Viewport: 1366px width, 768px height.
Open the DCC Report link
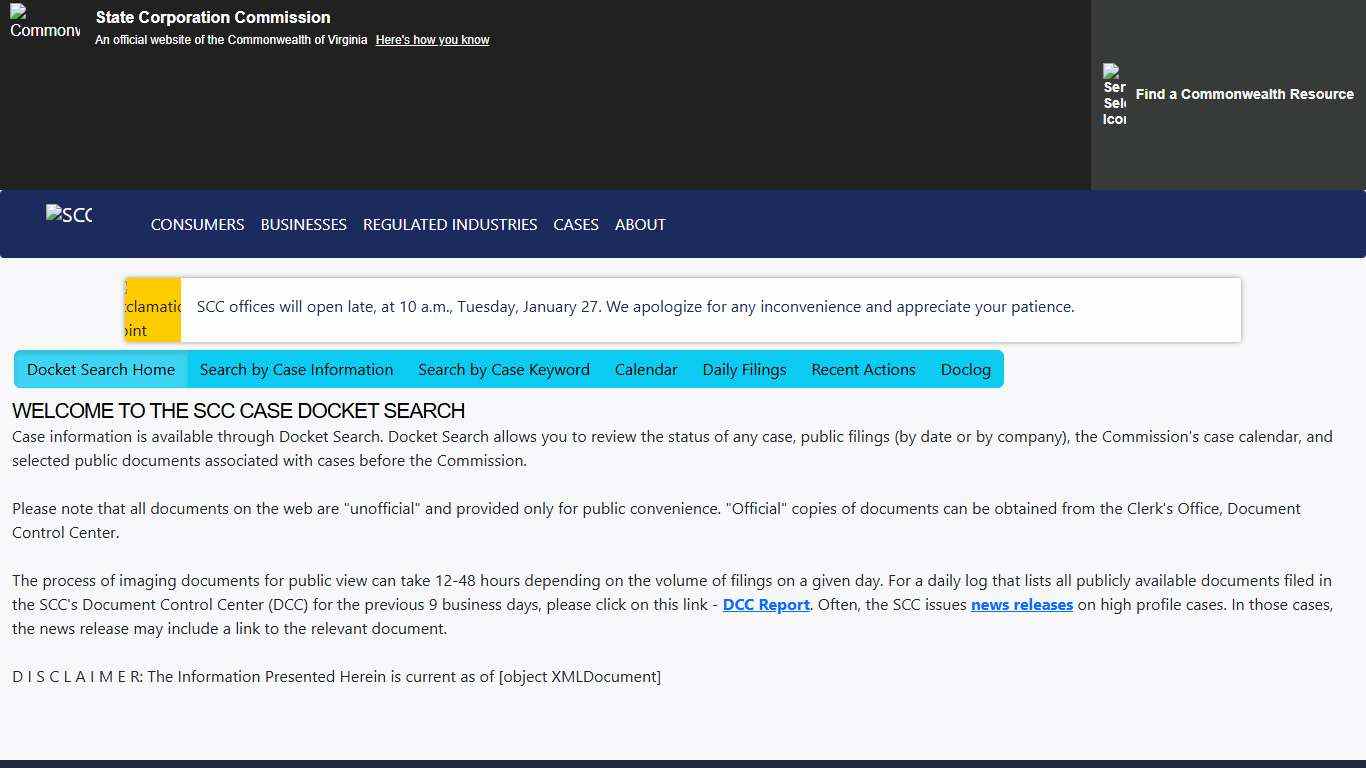(x=766, y=604)
